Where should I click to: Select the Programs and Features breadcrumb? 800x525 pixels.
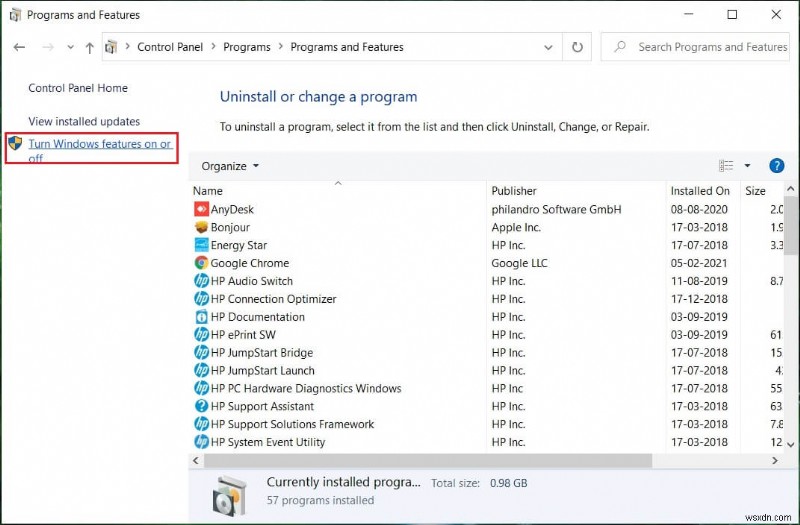pos(347,47)
